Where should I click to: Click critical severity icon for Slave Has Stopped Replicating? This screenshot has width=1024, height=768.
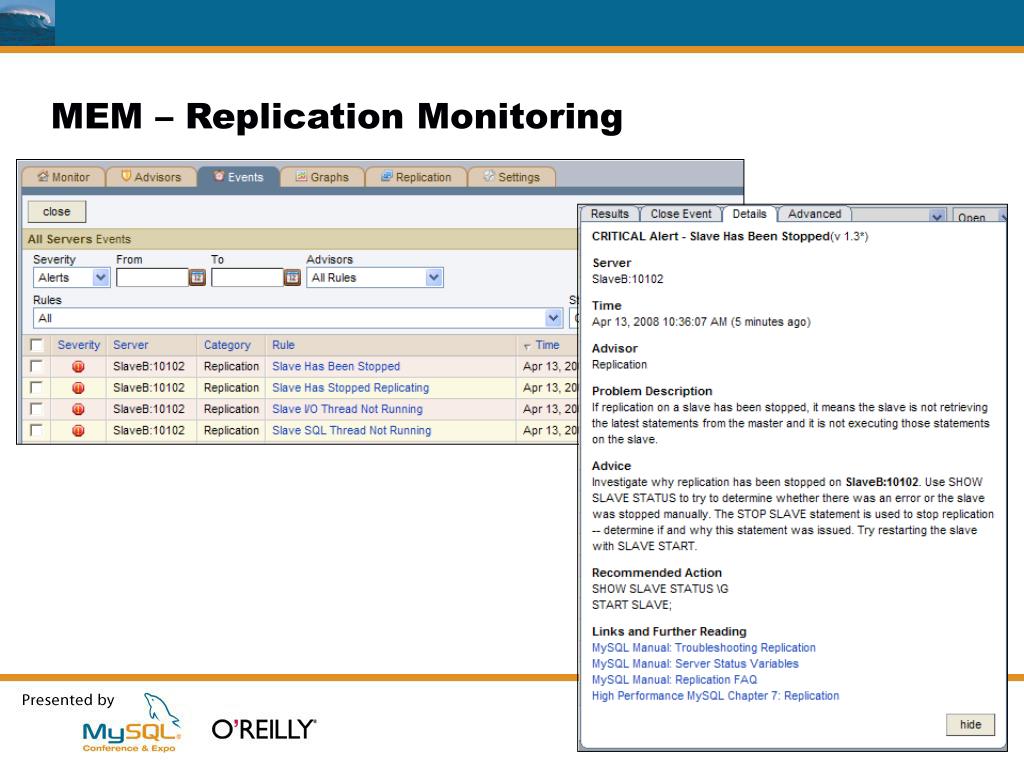point(78,388)
